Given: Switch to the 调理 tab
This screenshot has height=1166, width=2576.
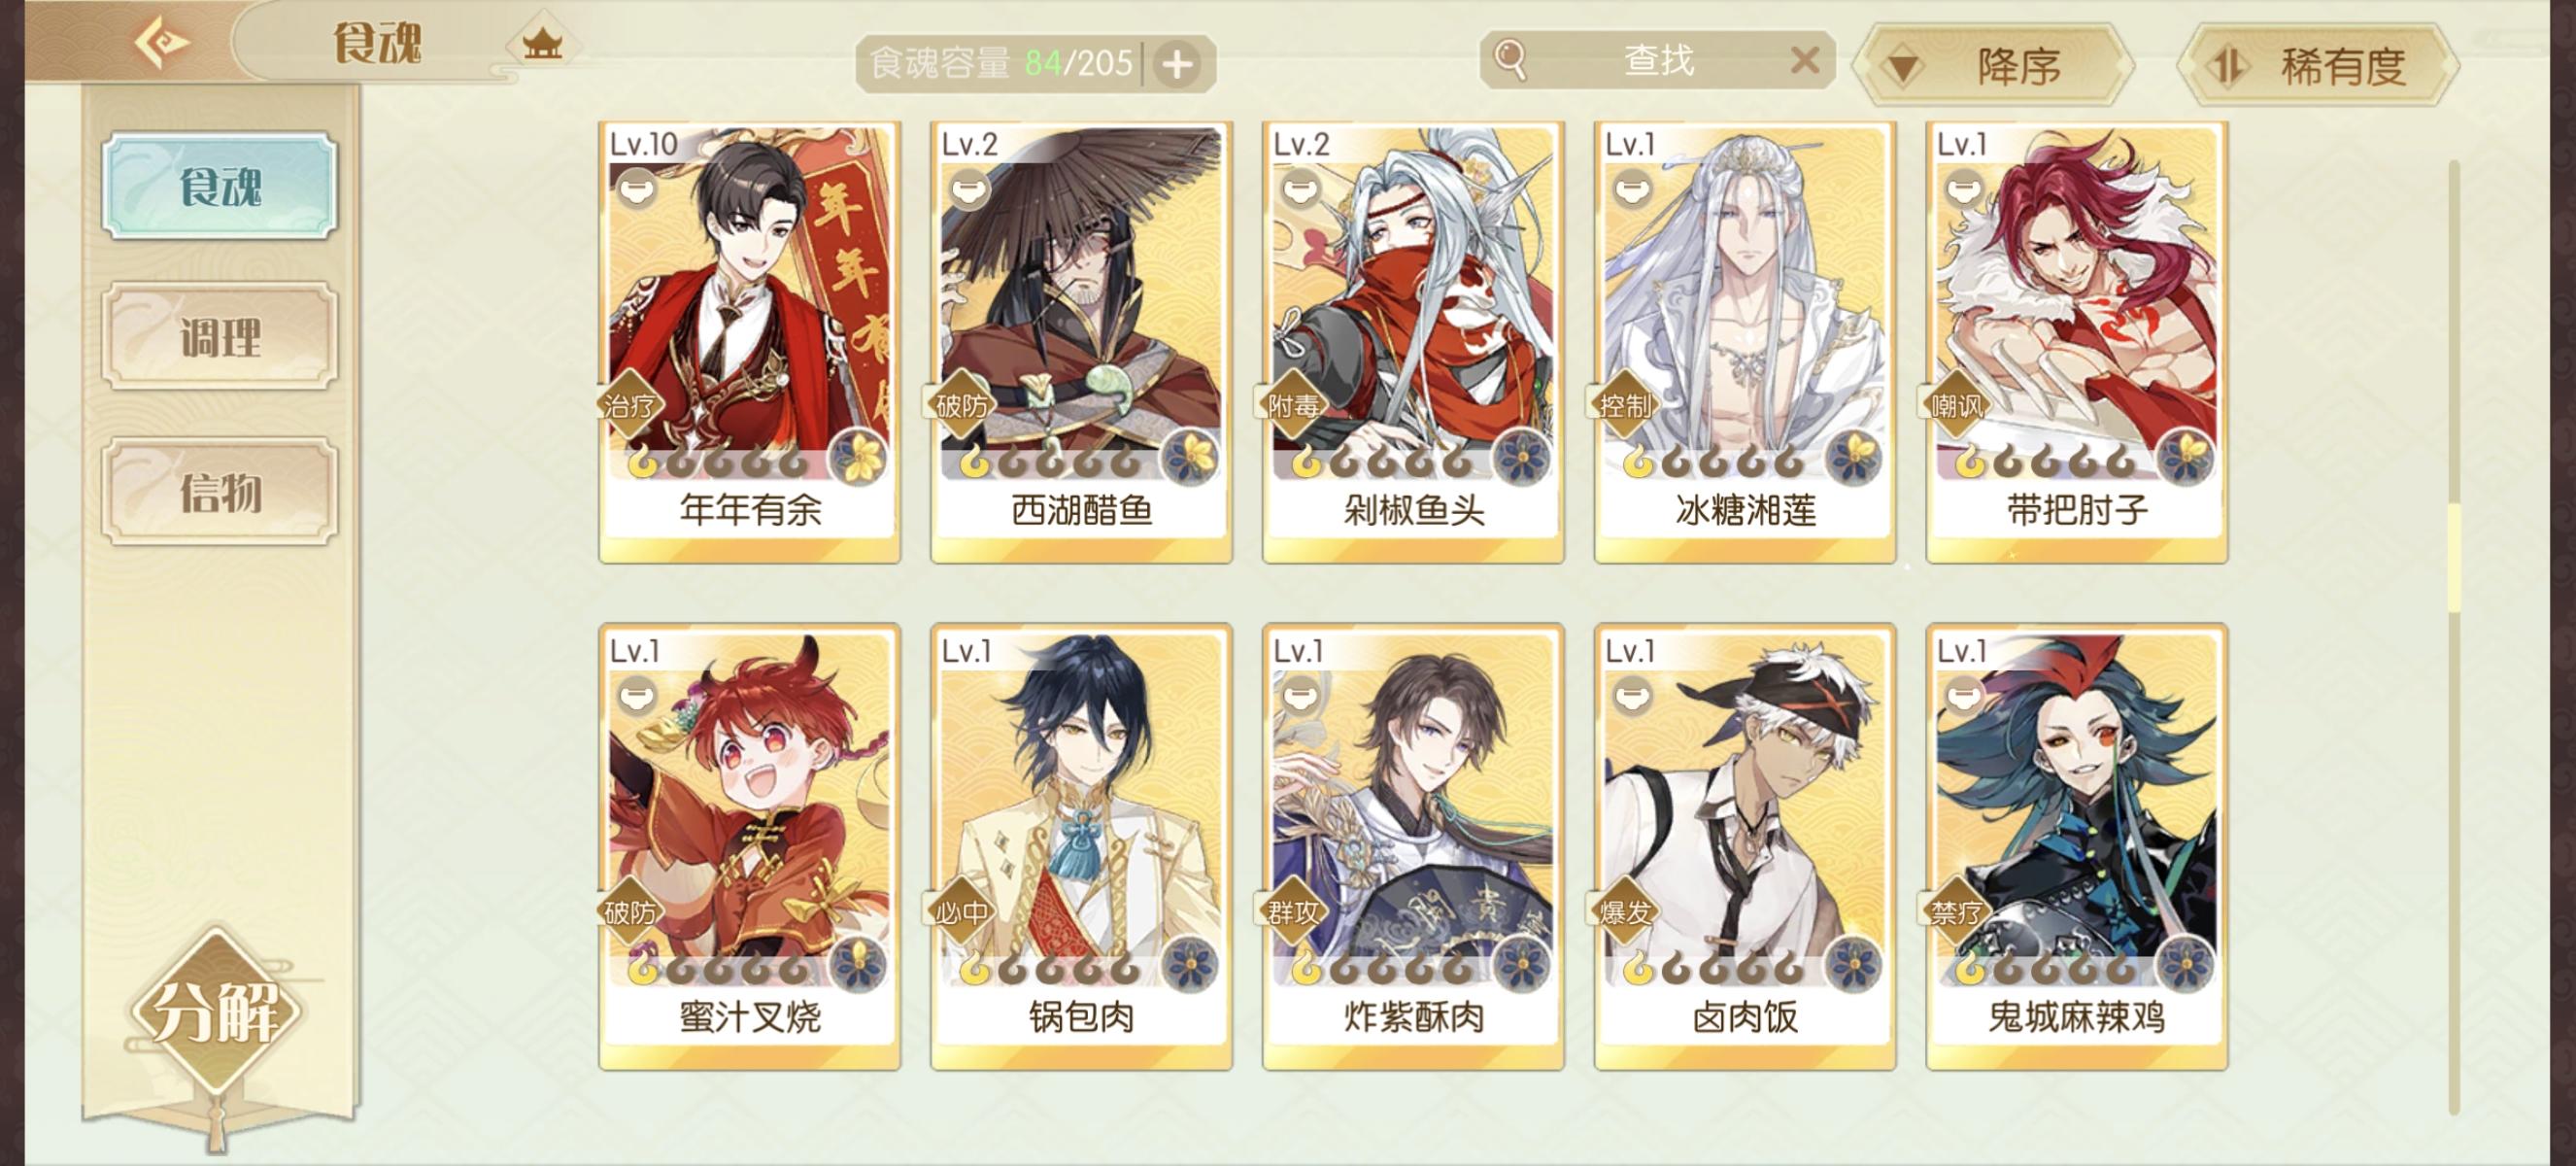Looking at the screenshot, I should (x=219, y=337).
